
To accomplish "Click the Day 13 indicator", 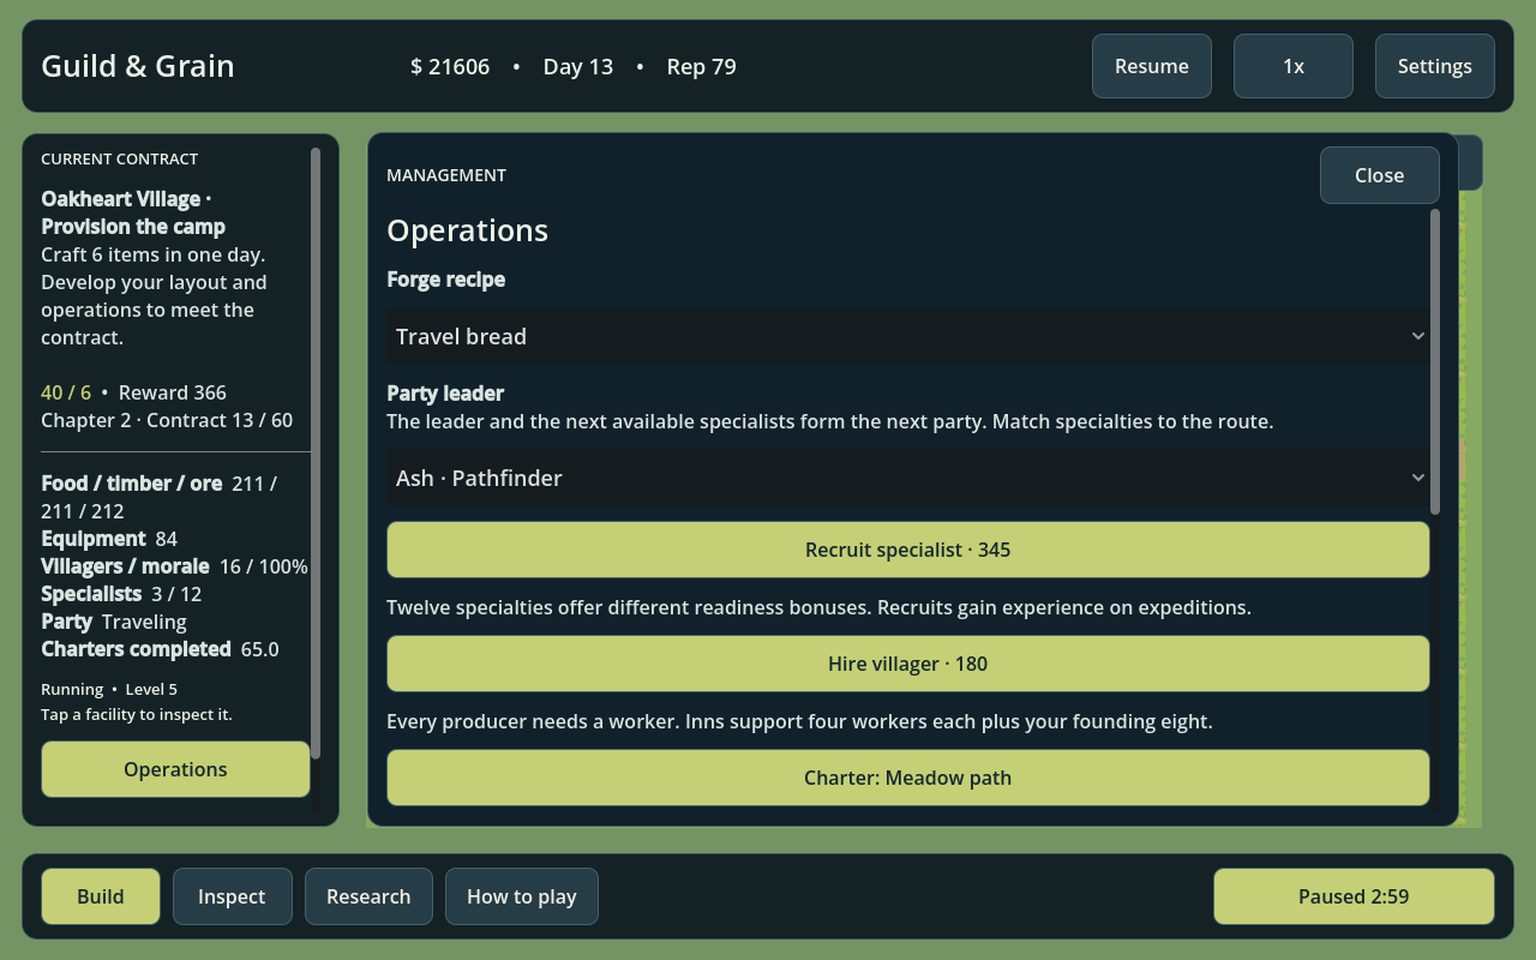I will pyautogui.click(x=578, y=67).
